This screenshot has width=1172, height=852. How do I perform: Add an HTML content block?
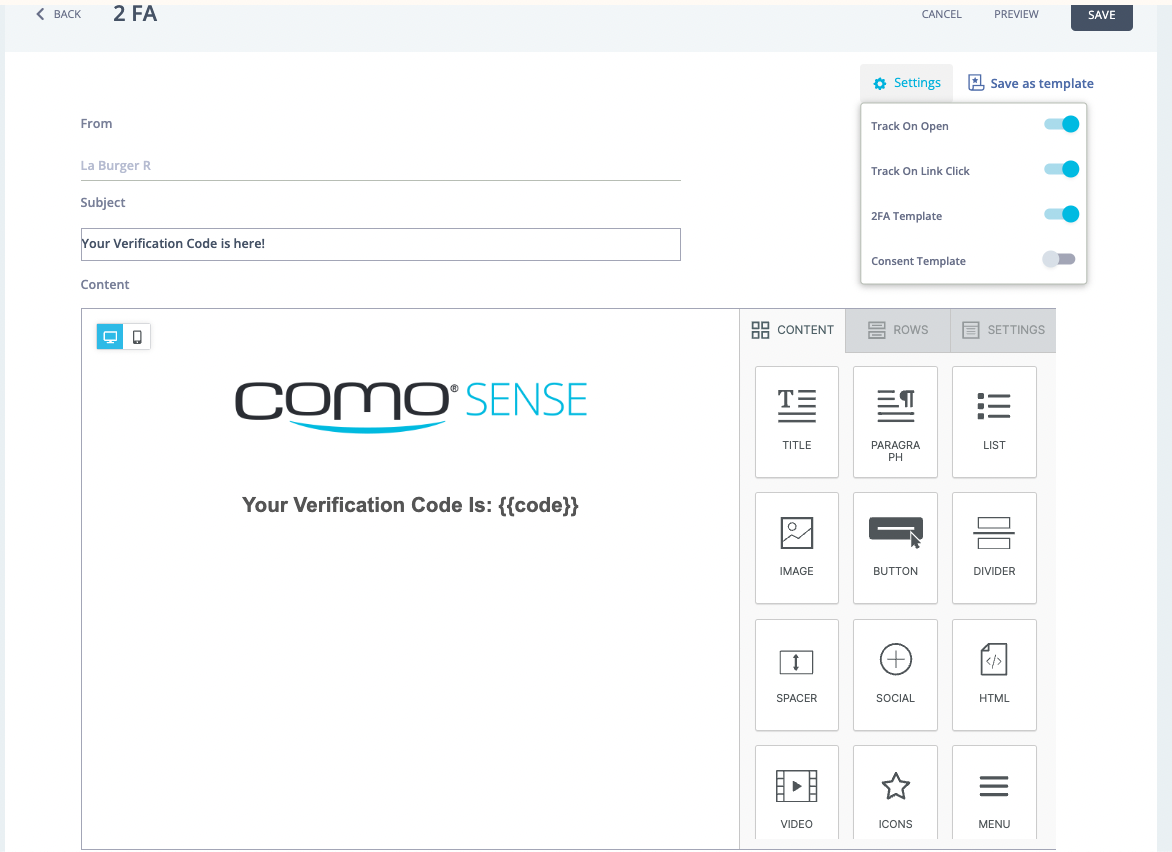tap(994, 675)
